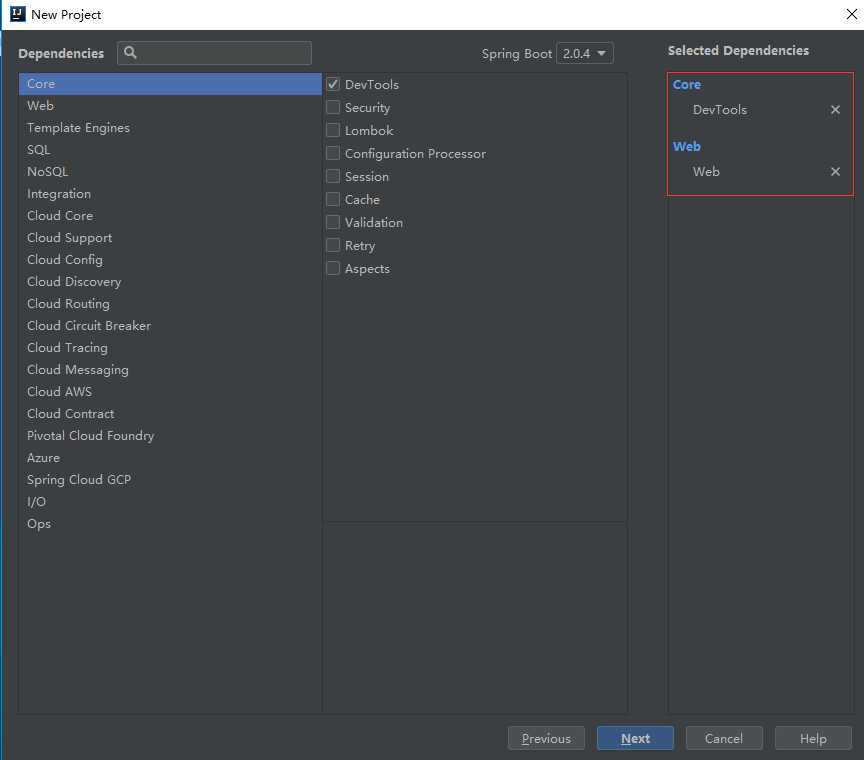Image resolution: width=864 pixels, height=760 pixels.
Task: Select the Web category in list
Action: pos(170,105)
